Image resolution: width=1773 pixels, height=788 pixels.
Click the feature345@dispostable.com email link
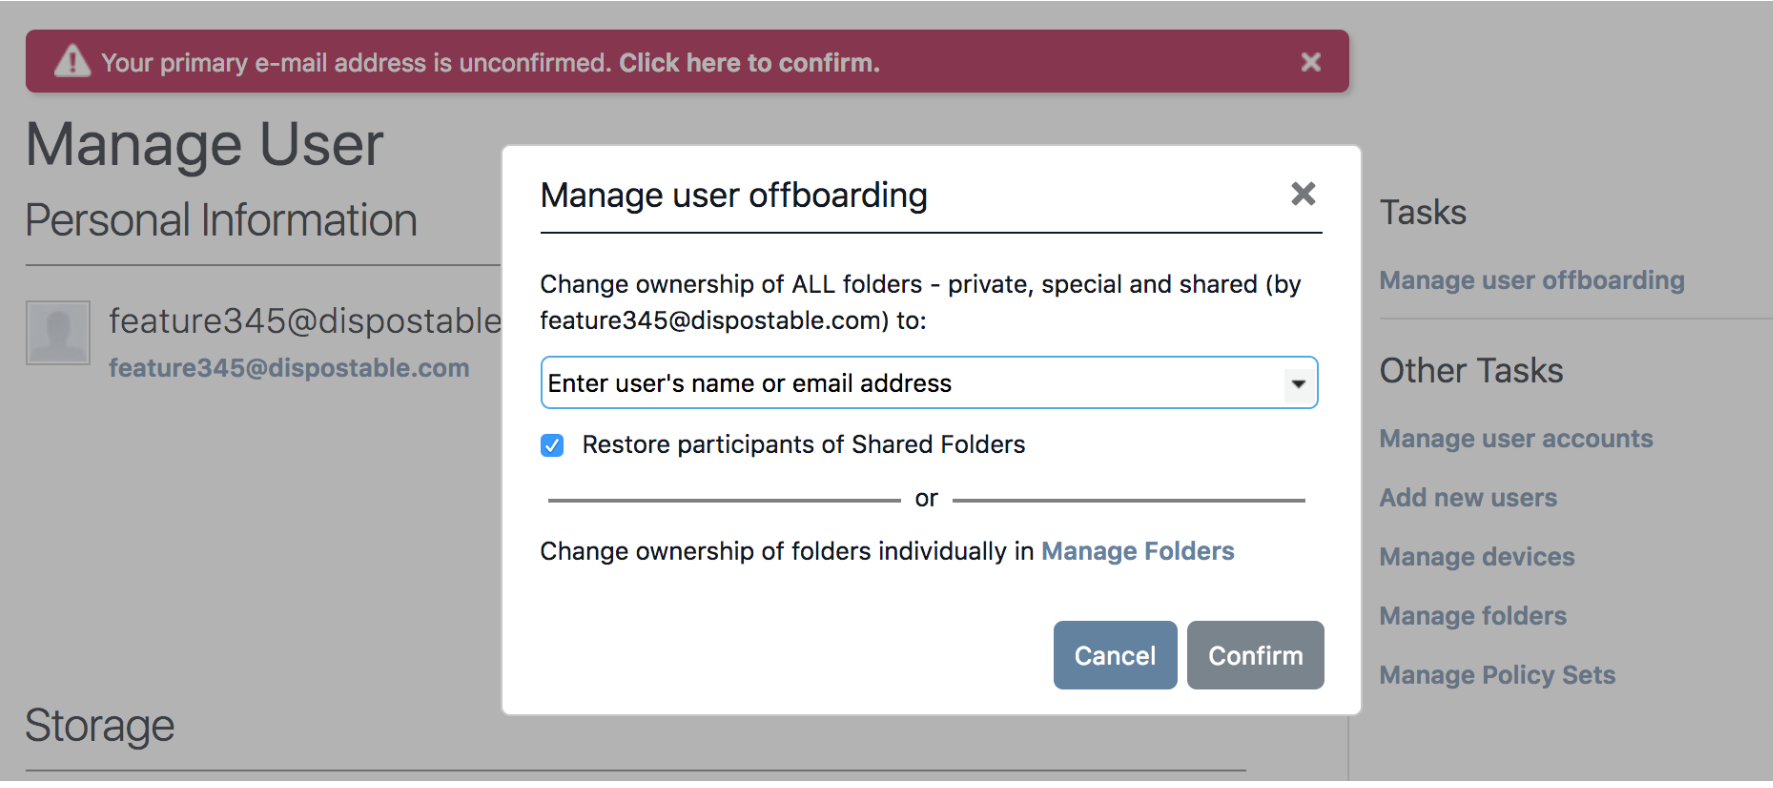coord(289,368)
